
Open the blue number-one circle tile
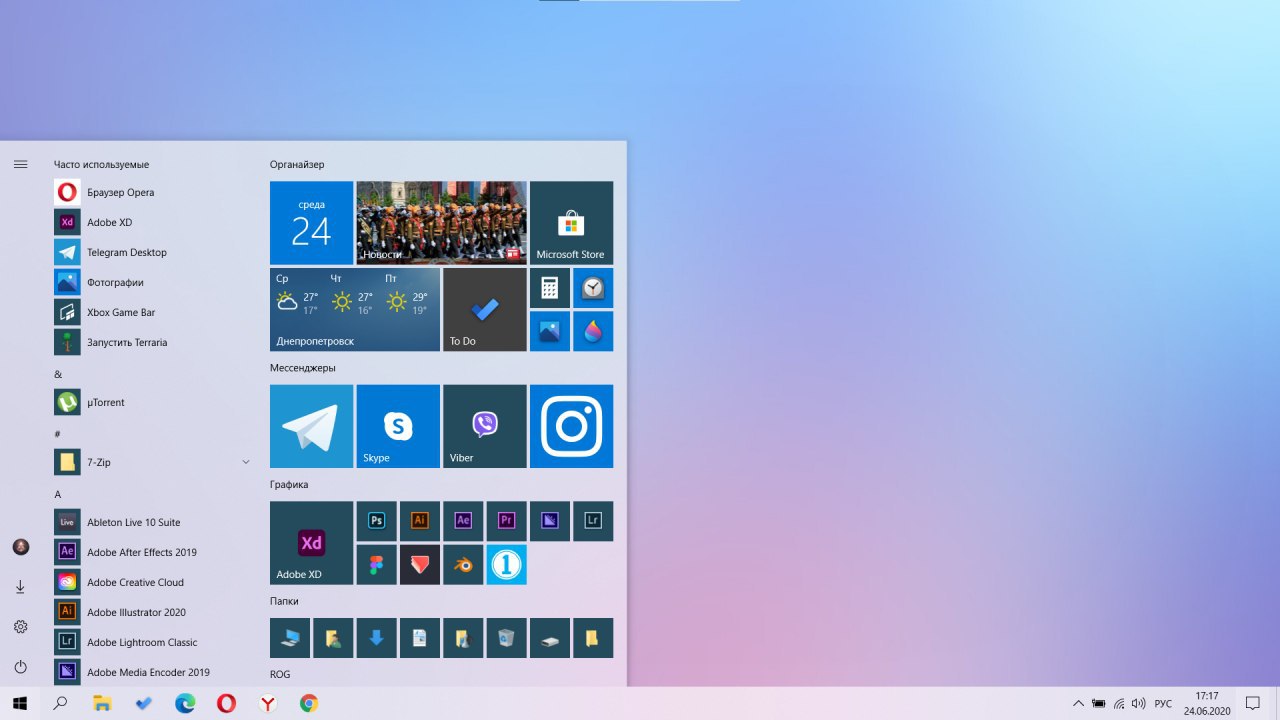click(x=507, y=565)
